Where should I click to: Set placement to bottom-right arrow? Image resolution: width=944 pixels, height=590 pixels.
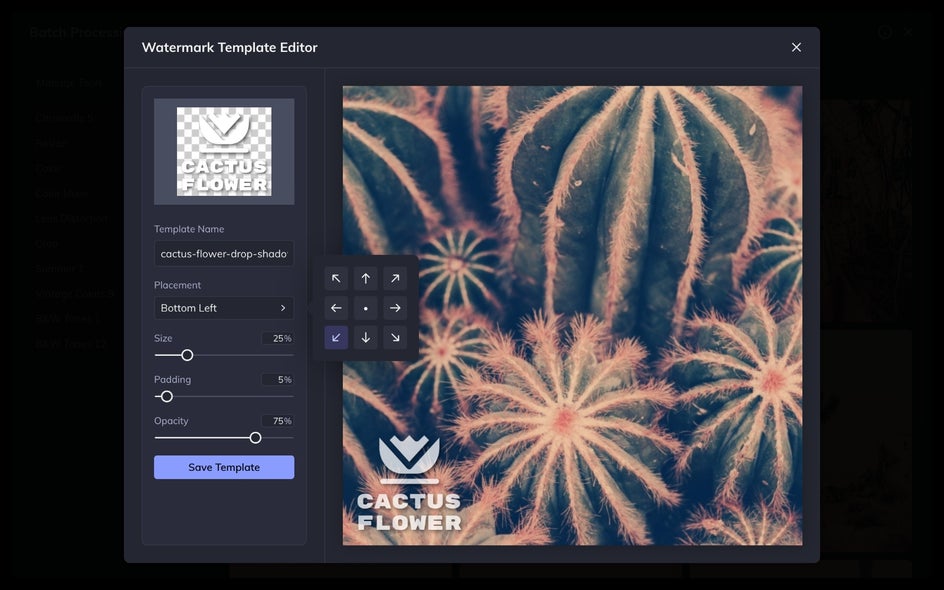tap(395, 338)
